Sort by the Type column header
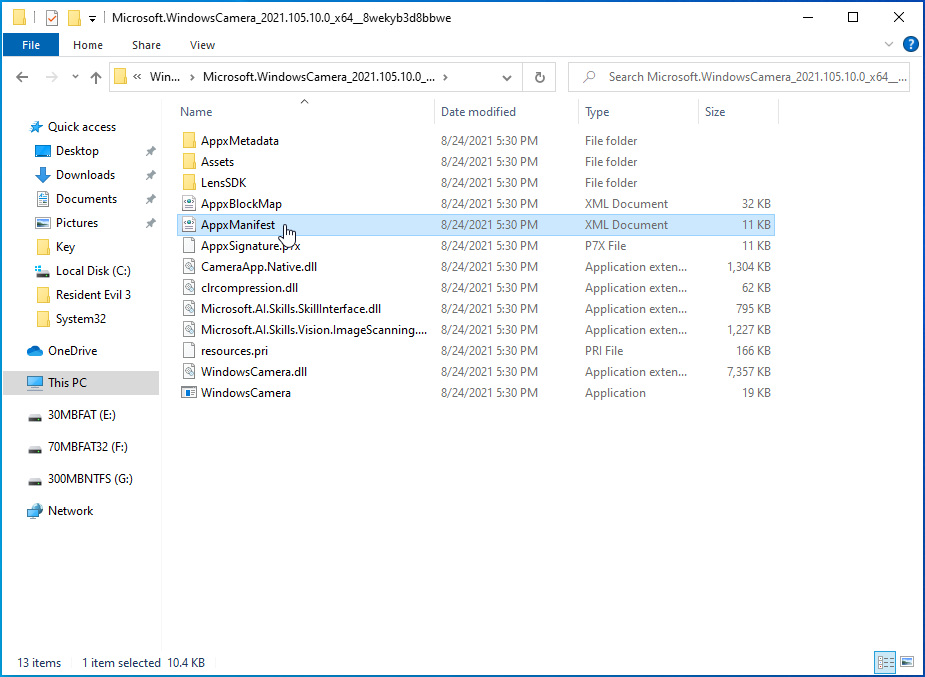This screenshot has width=925, height=677. coord(597,111)
